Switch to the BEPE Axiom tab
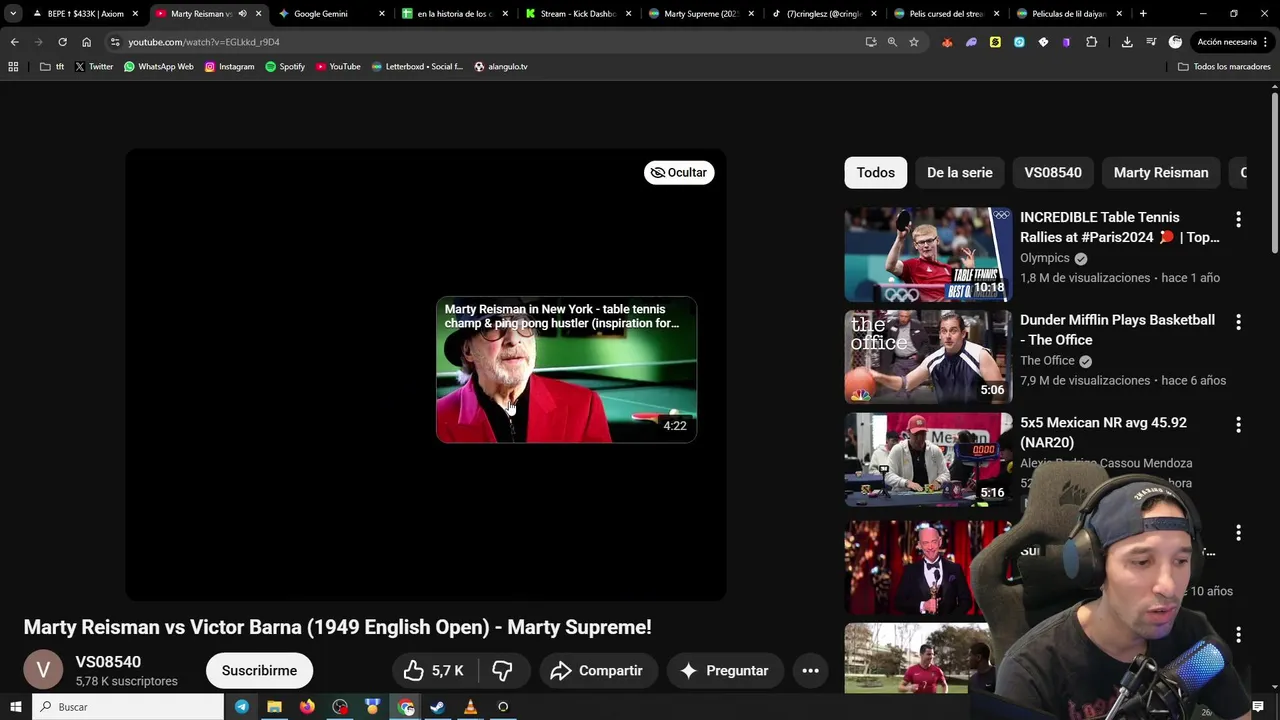Screen dimensions: 1280x720 (85, 14)
